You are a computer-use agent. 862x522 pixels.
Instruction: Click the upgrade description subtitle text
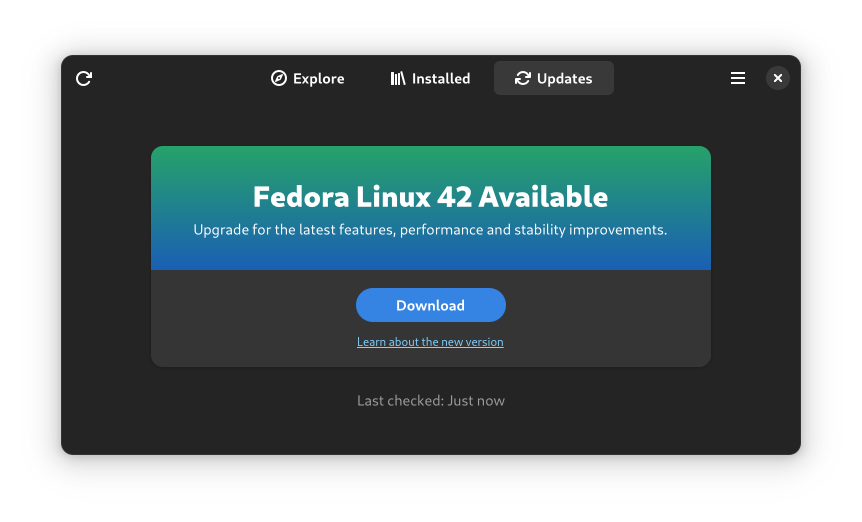pyautogui.click(x=430, y=230)
